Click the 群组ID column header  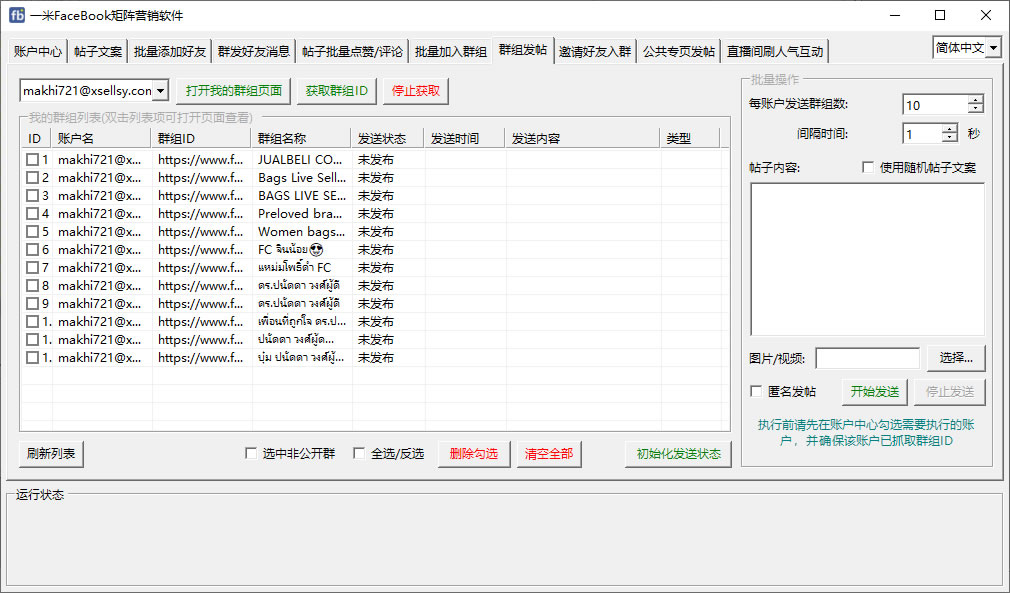coord(202,138)
